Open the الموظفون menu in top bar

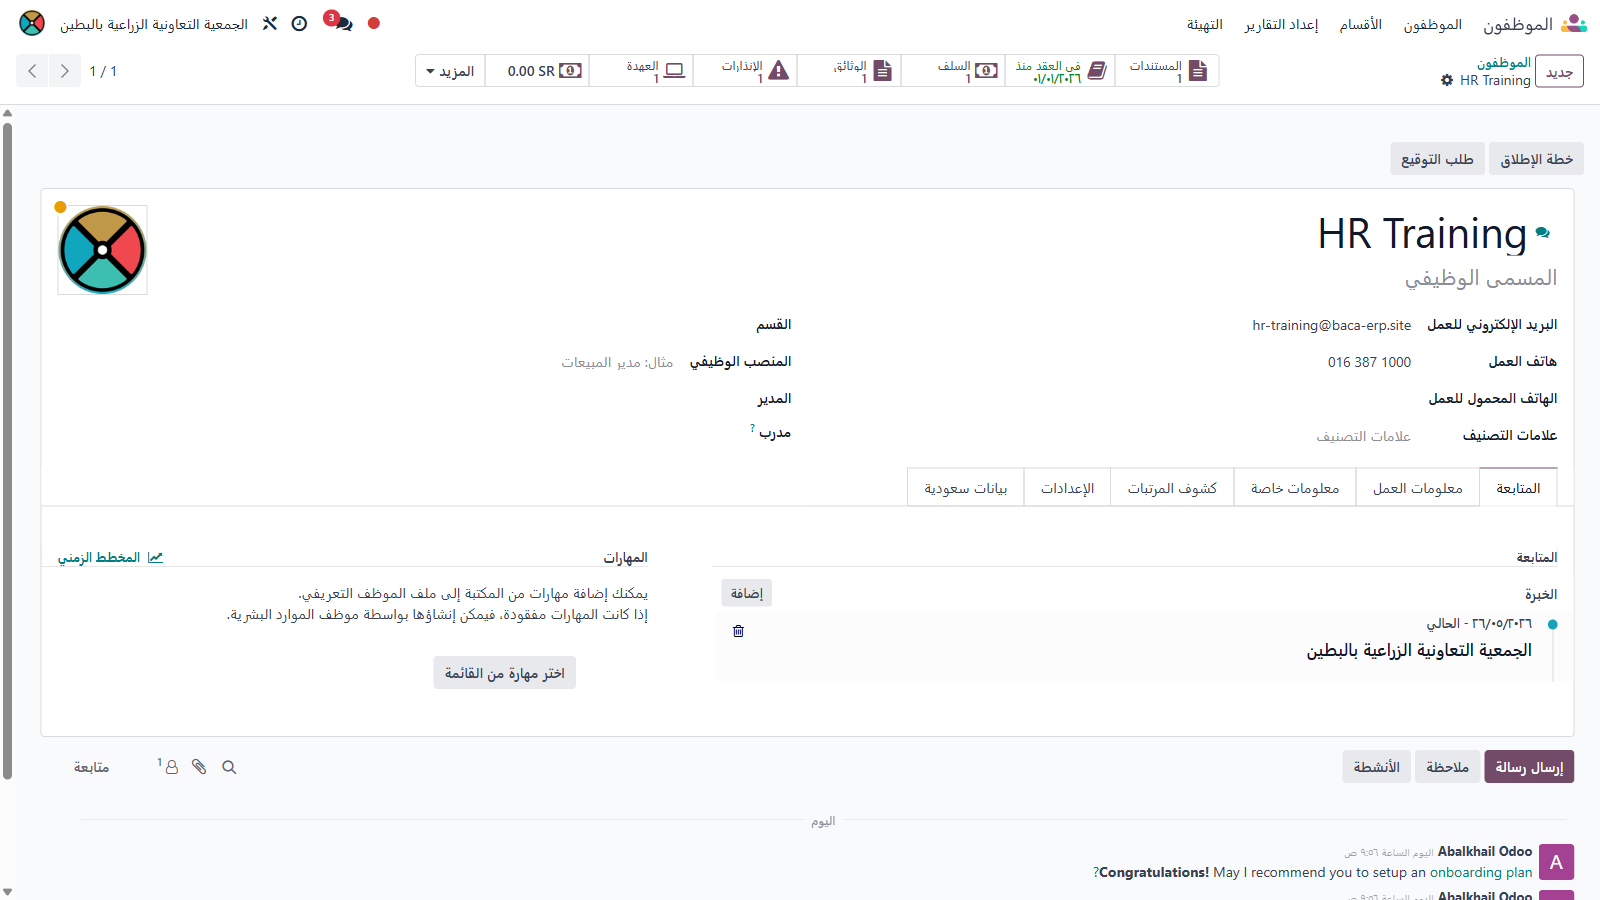pyautogui.click(x=1432, y=24)
